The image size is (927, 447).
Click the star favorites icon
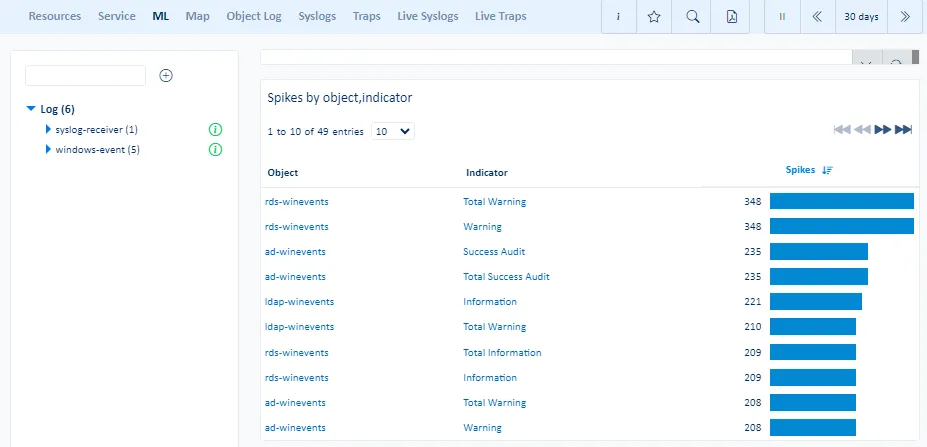[x=655, y=17]
